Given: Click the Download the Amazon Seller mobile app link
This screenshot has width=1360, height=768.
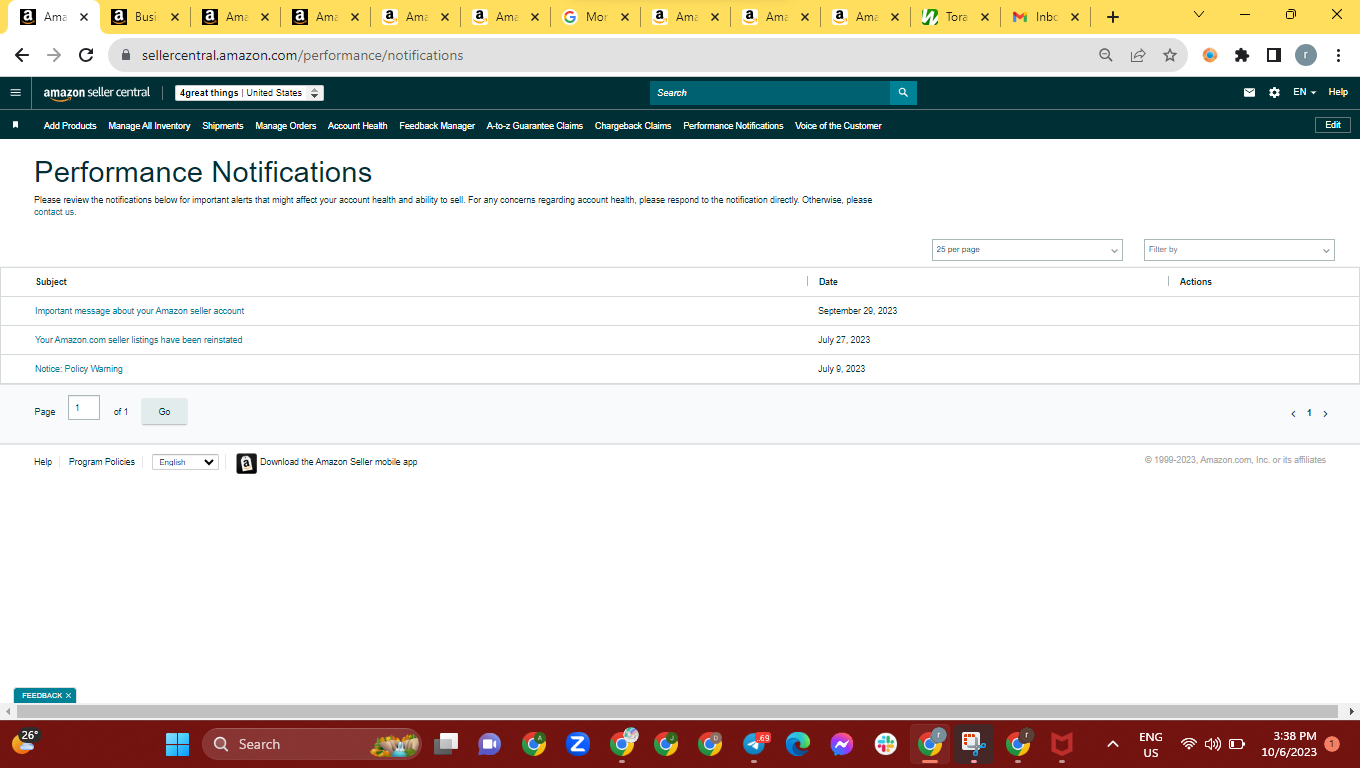Looking at the screenshot, I should point(339,462).
